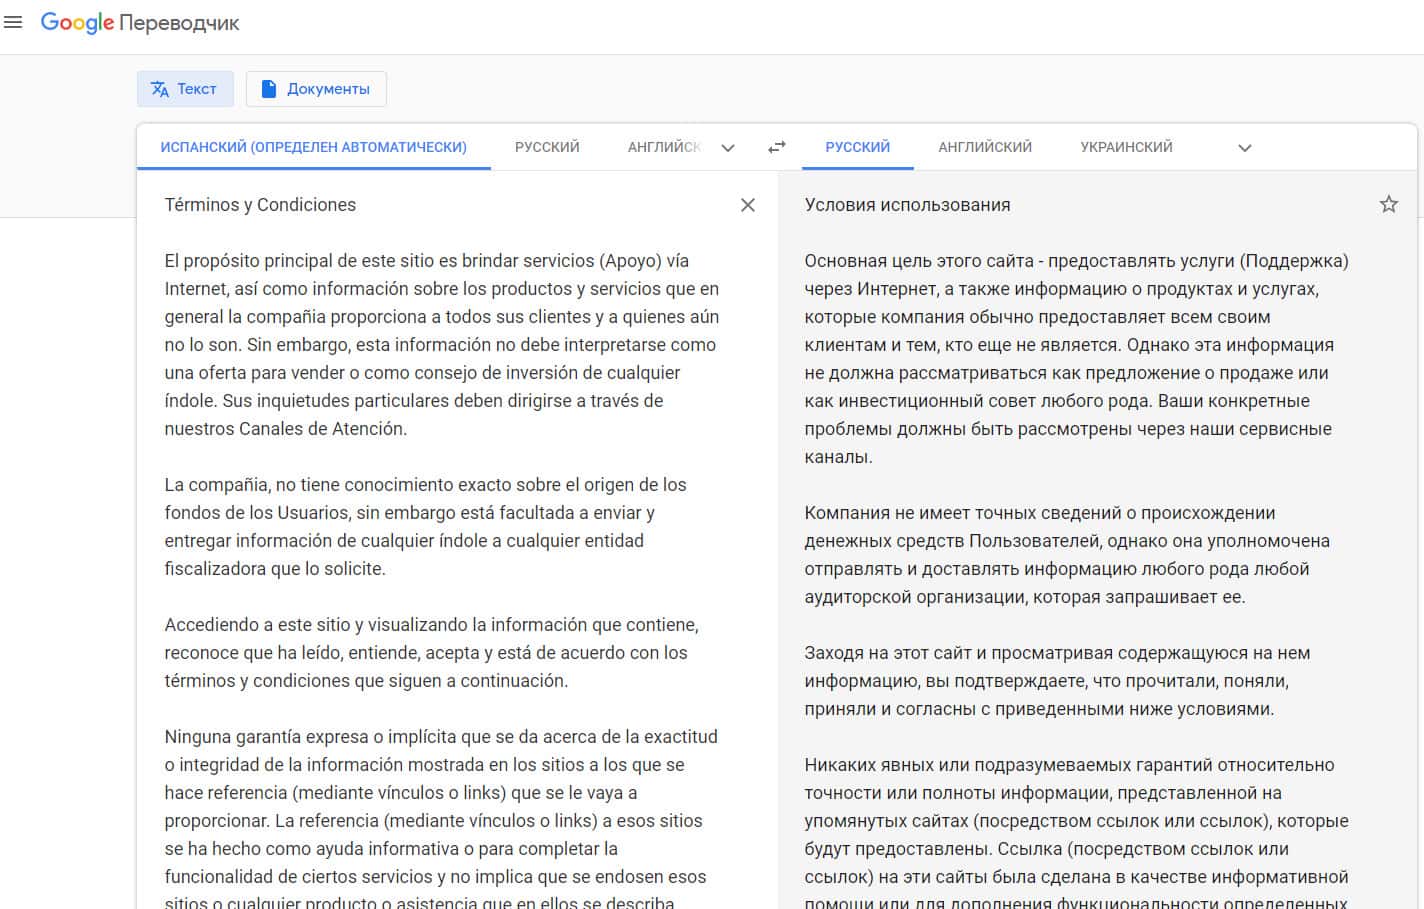
Task: Click the translated heading 'Условия использования'
Action: point(907,205)
